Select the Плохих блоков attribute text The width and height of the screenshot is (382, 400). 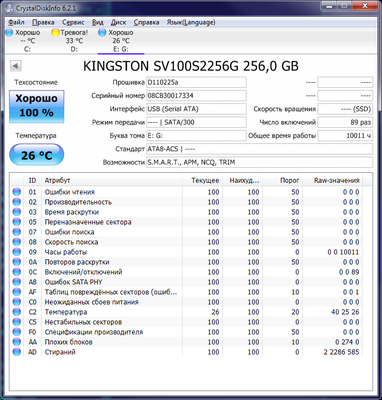point(68,342)
